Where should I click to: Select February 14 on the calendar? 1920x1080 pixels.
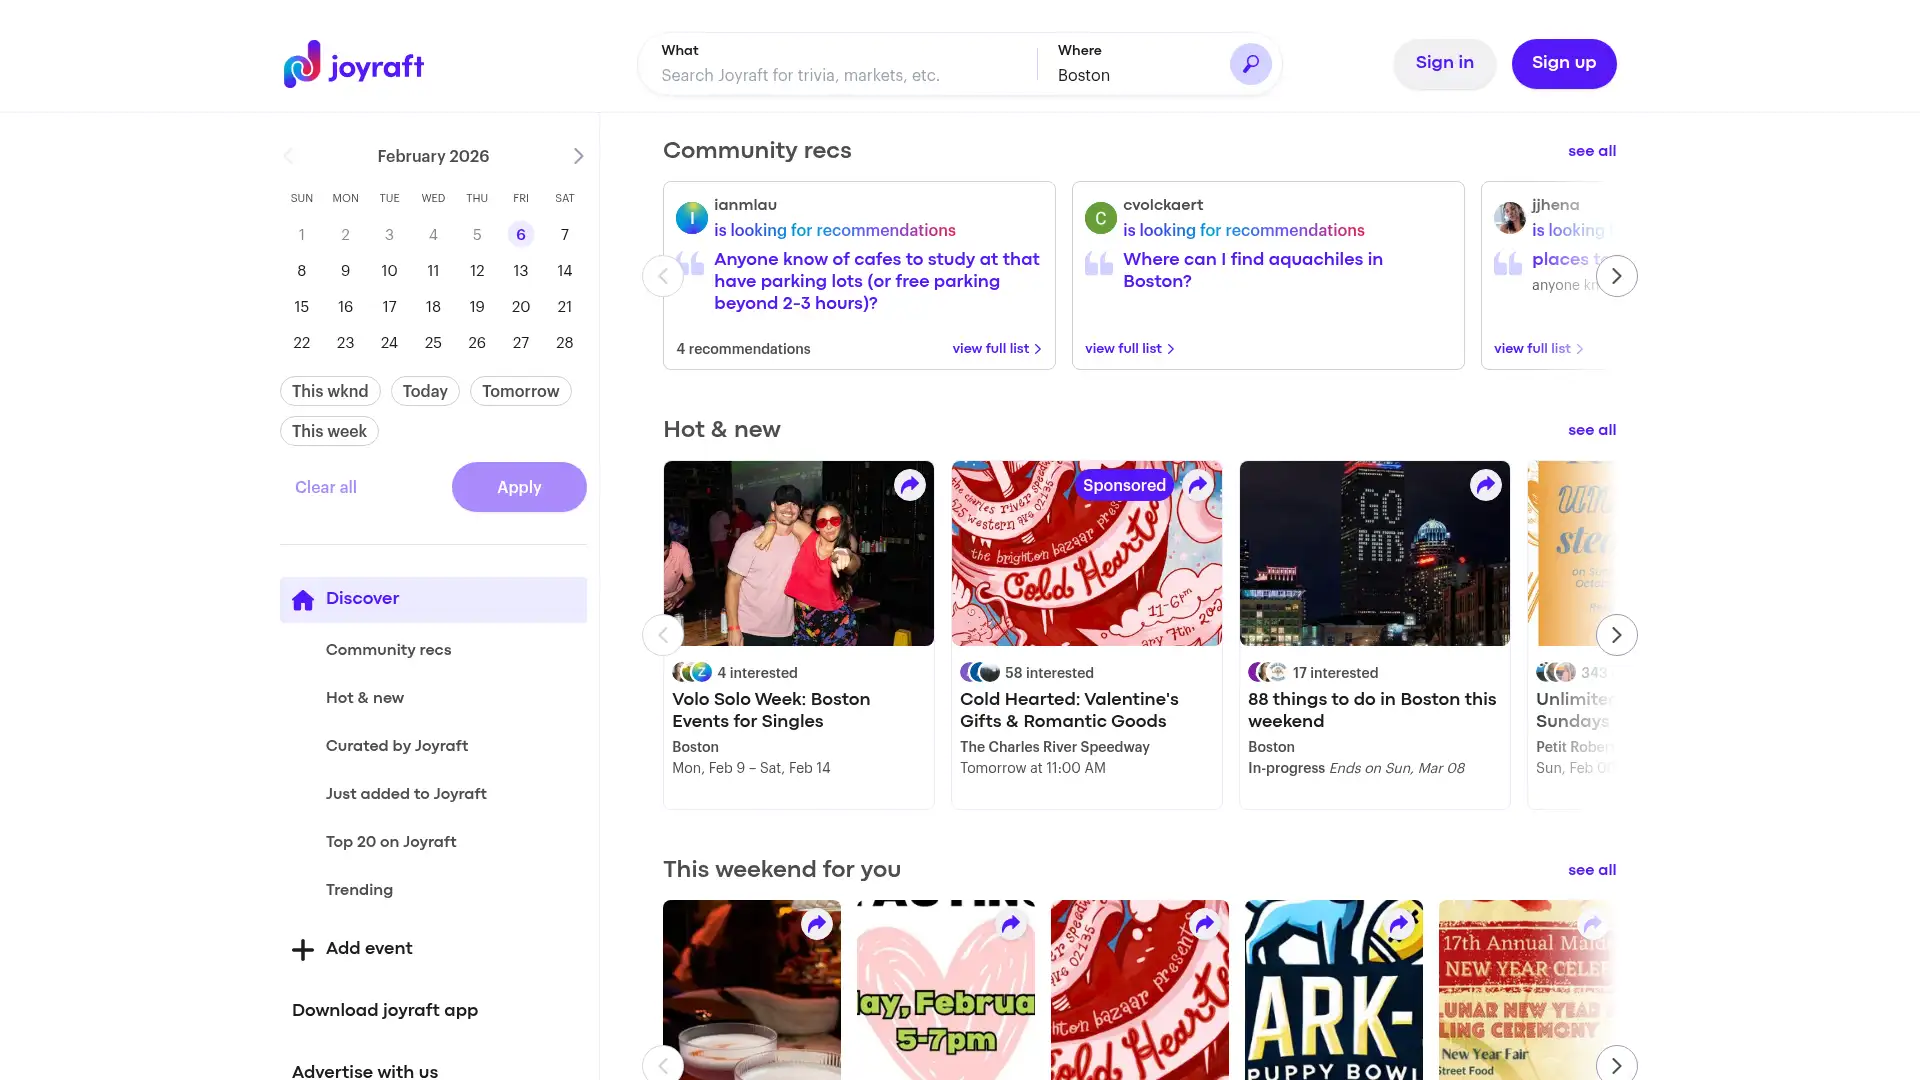coord(564,270)
